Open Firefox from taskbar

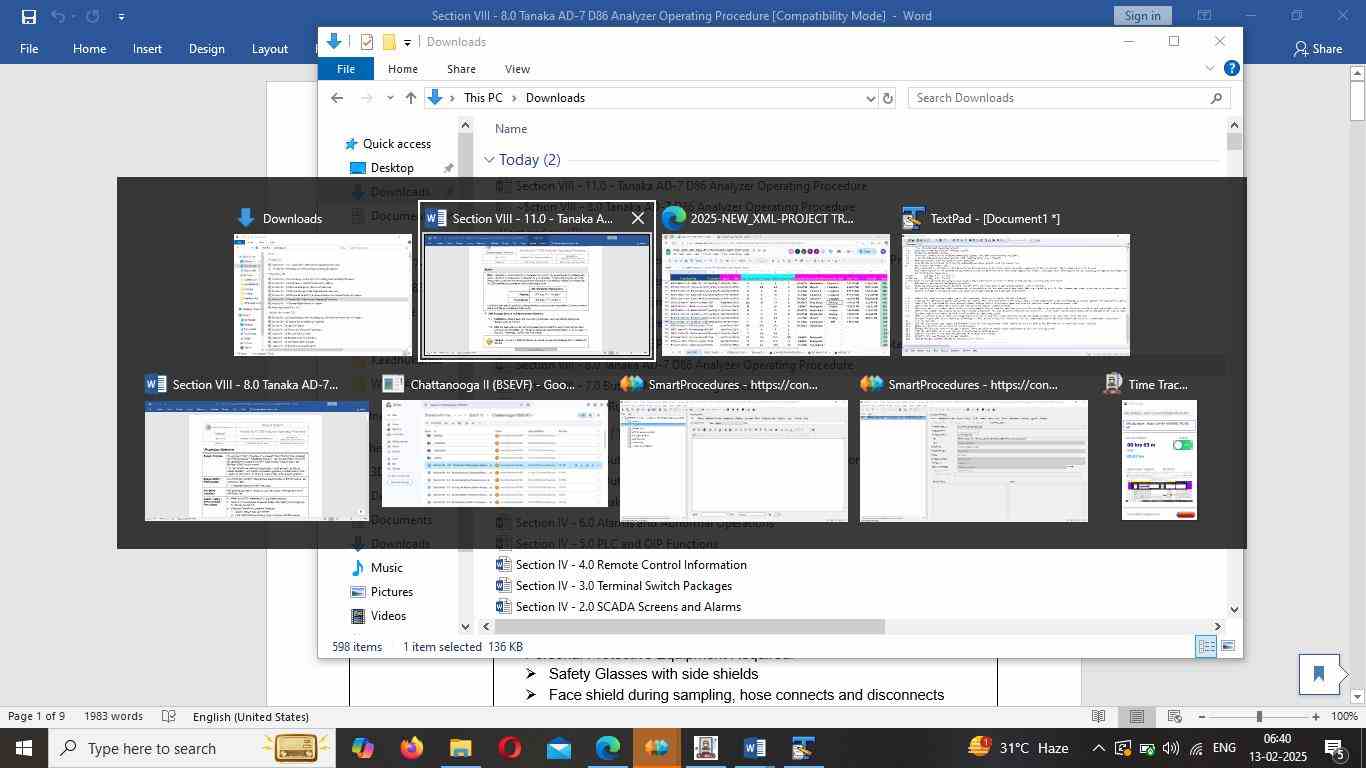pyautogui.click(x=411, y=748)
